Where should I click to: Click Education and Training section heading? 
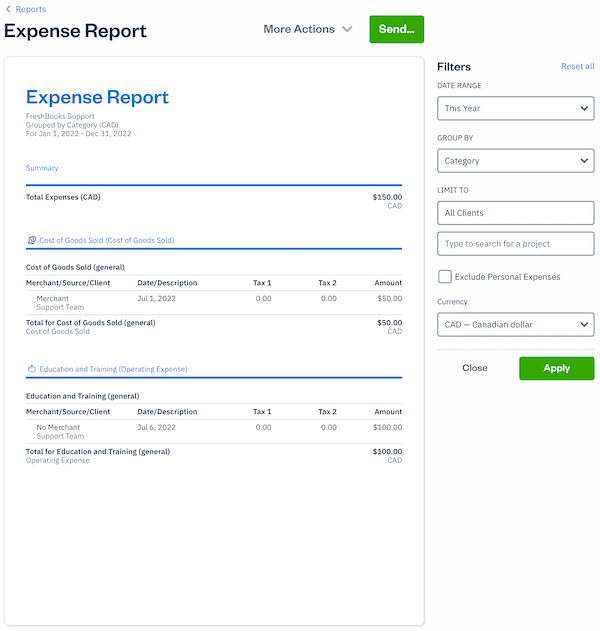[x=113, y=369]
